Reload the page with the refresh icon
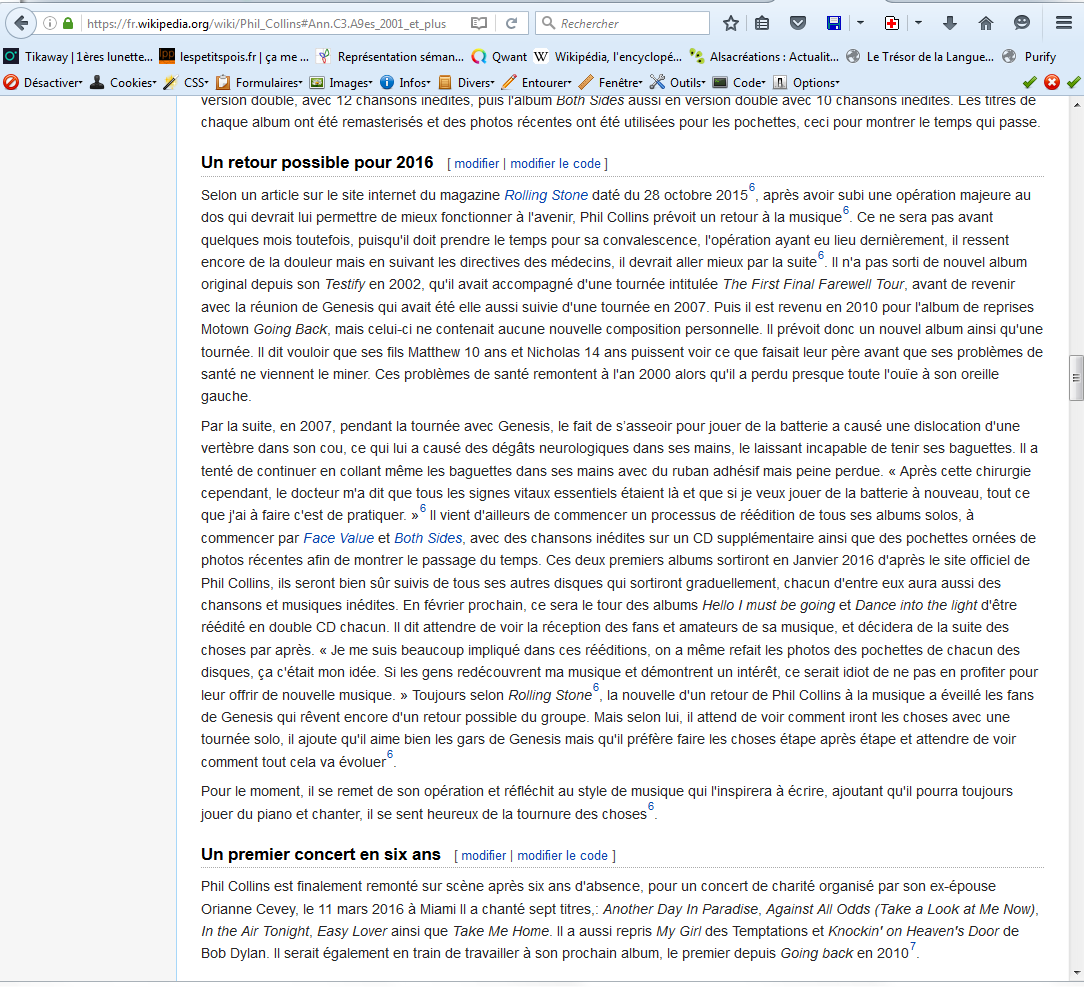The height and width of the screenshot is (987, 1084). coord(511,23)
